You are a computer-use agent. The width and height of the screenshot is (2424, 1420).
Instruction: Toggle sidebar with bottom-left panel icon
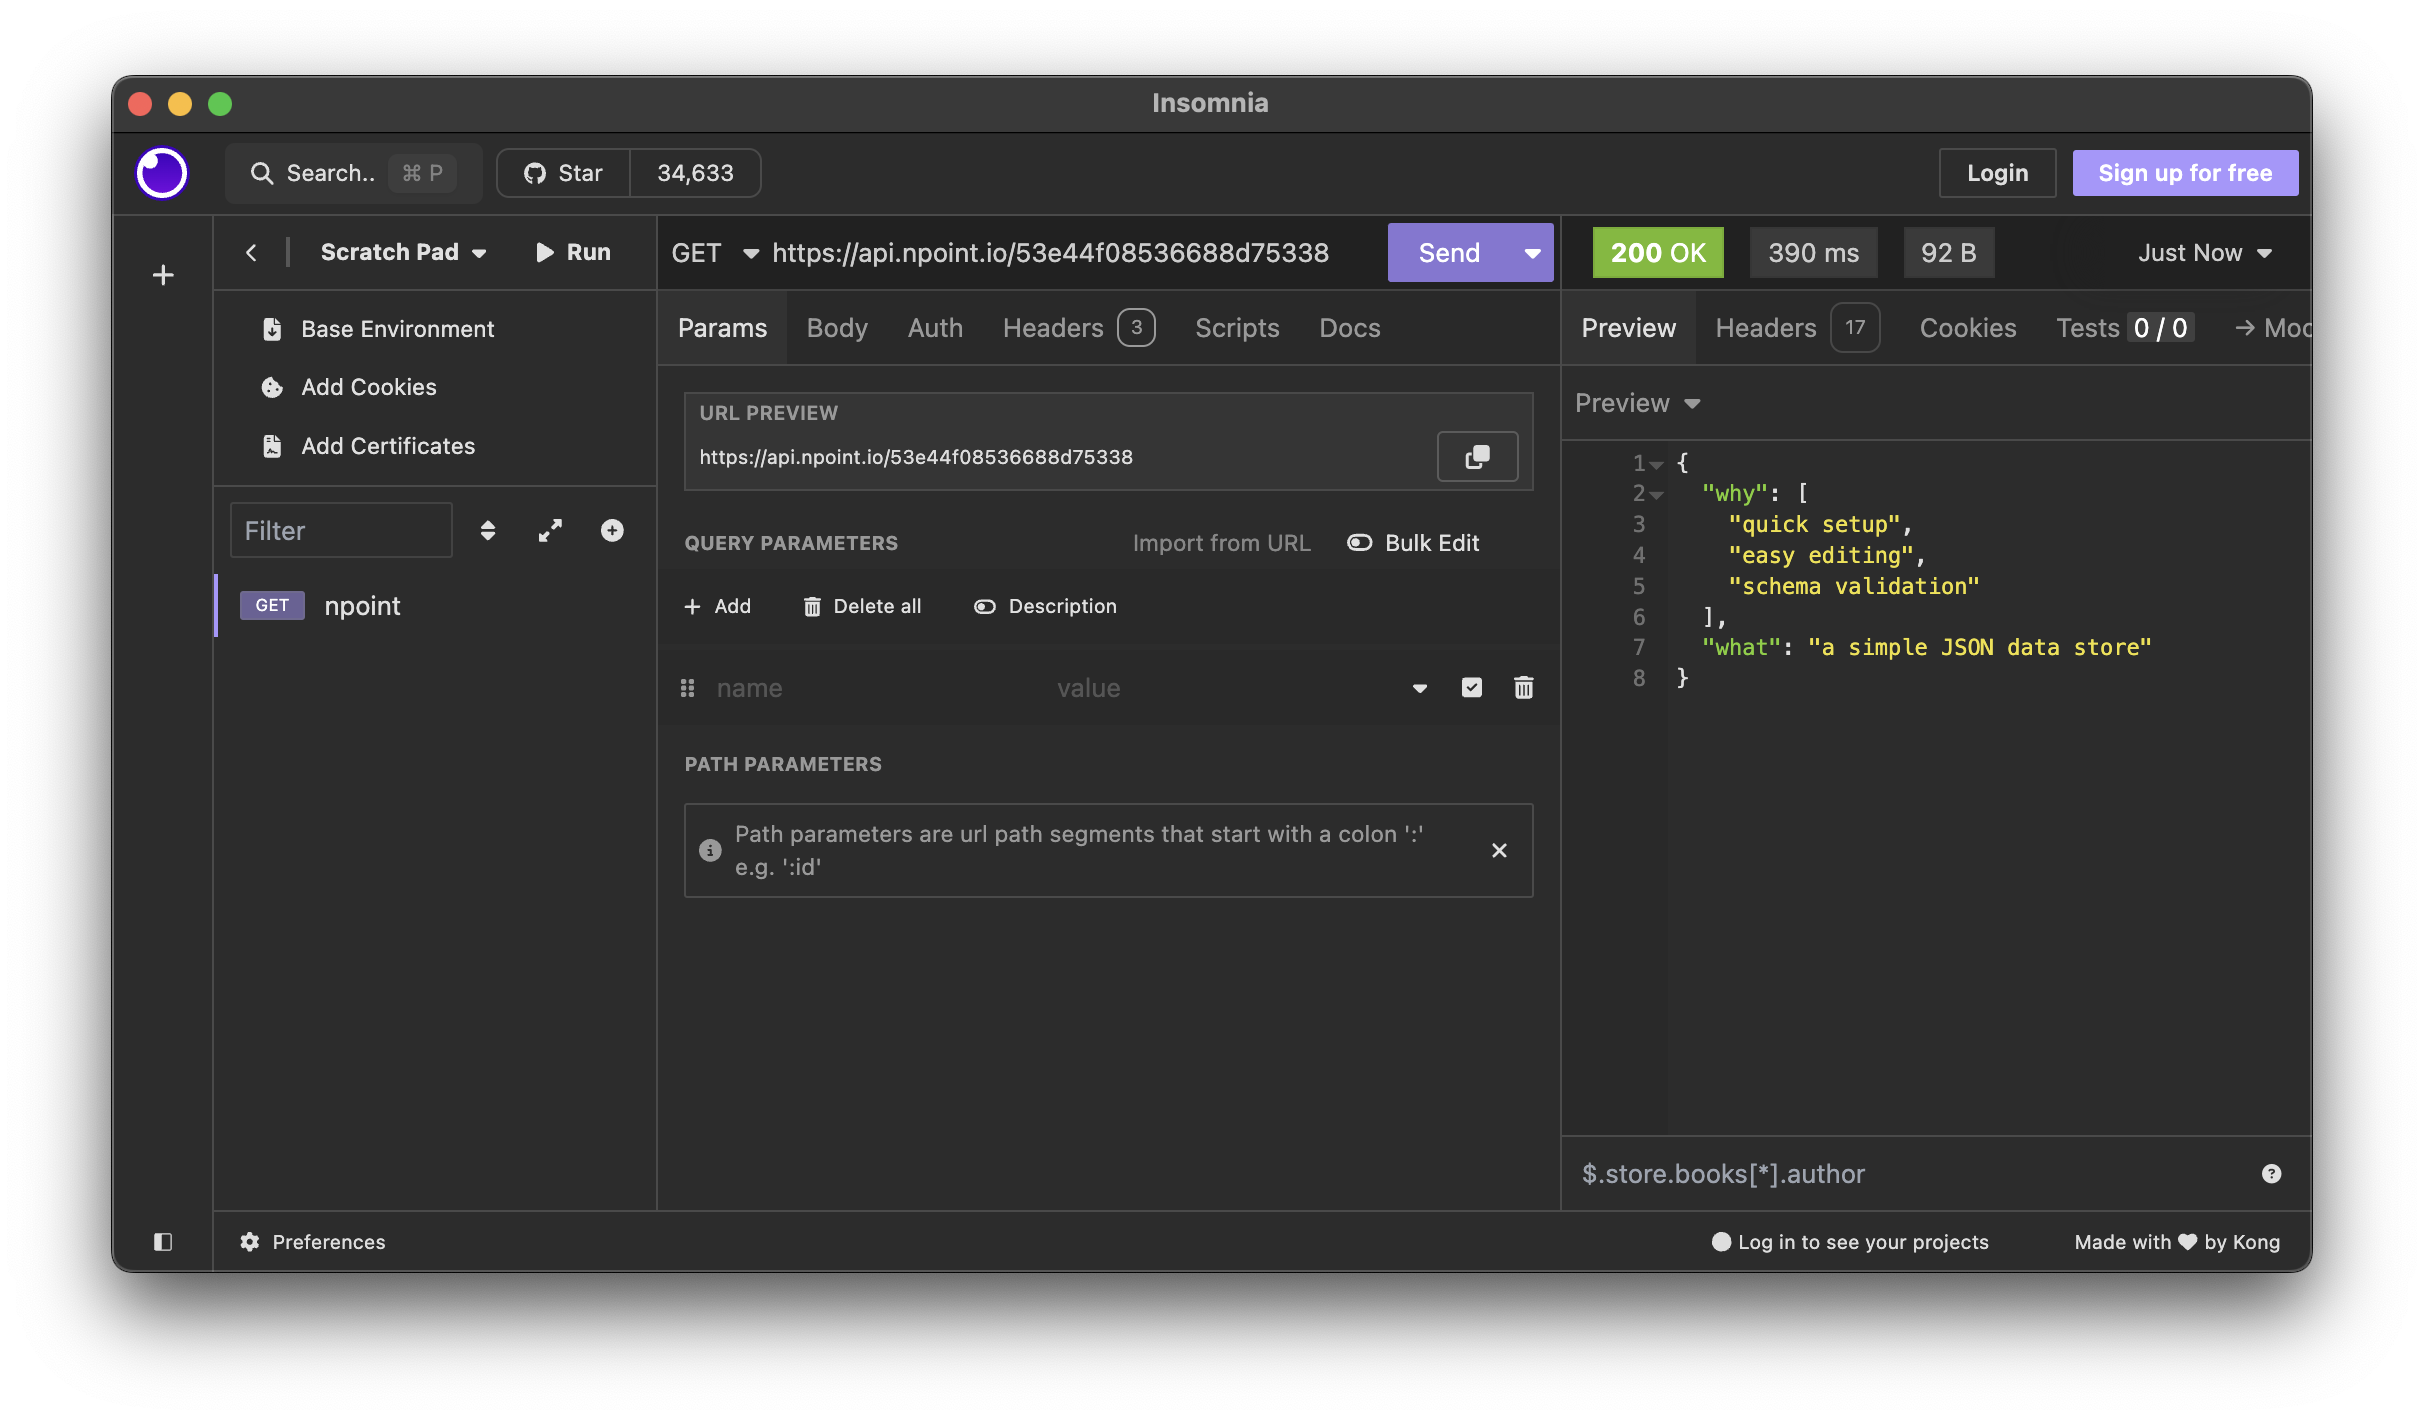point(163,1242)
